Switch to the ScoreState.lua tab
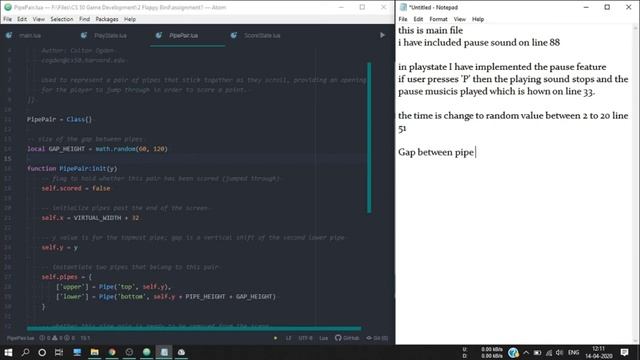Image resolution: width=640 pixels, height=360 pixels. pos(262,36)
